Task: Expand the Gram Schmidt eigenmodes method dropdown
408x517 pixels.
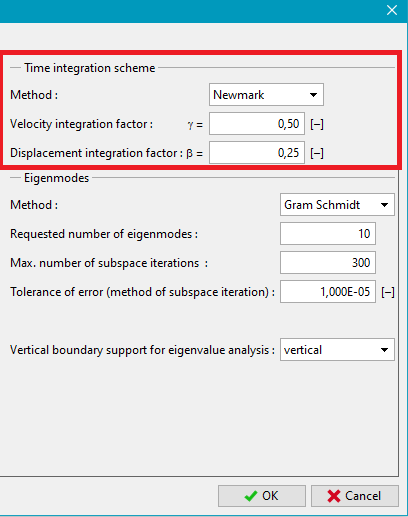Action: click(337, 205)
